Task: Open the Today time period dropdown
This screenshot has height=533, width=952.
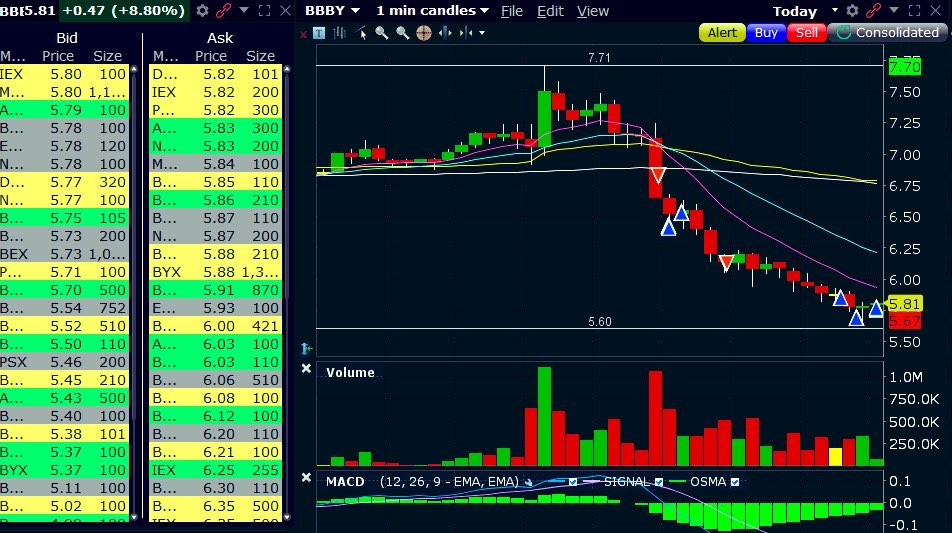Action: (x=834, y=10)
